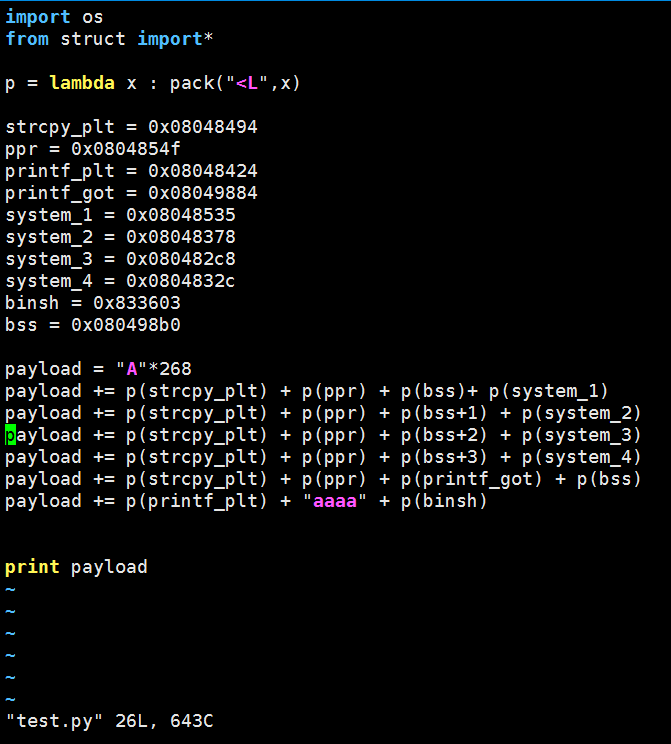
Task: Click system_1 value 0x08048535
Action: (181, 215)
